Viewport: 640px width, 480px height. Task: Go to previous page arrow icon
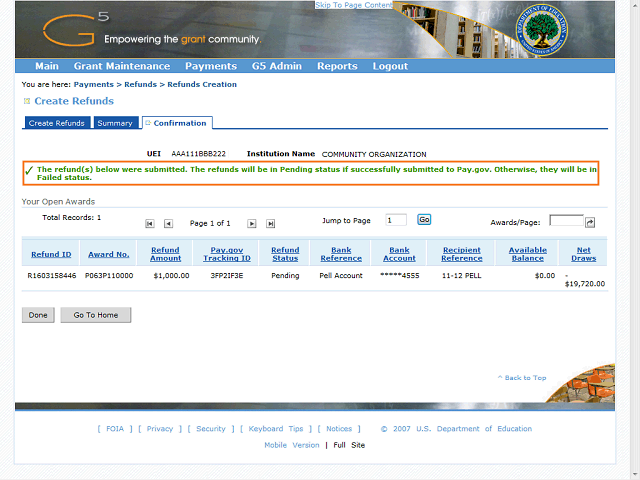168,224
